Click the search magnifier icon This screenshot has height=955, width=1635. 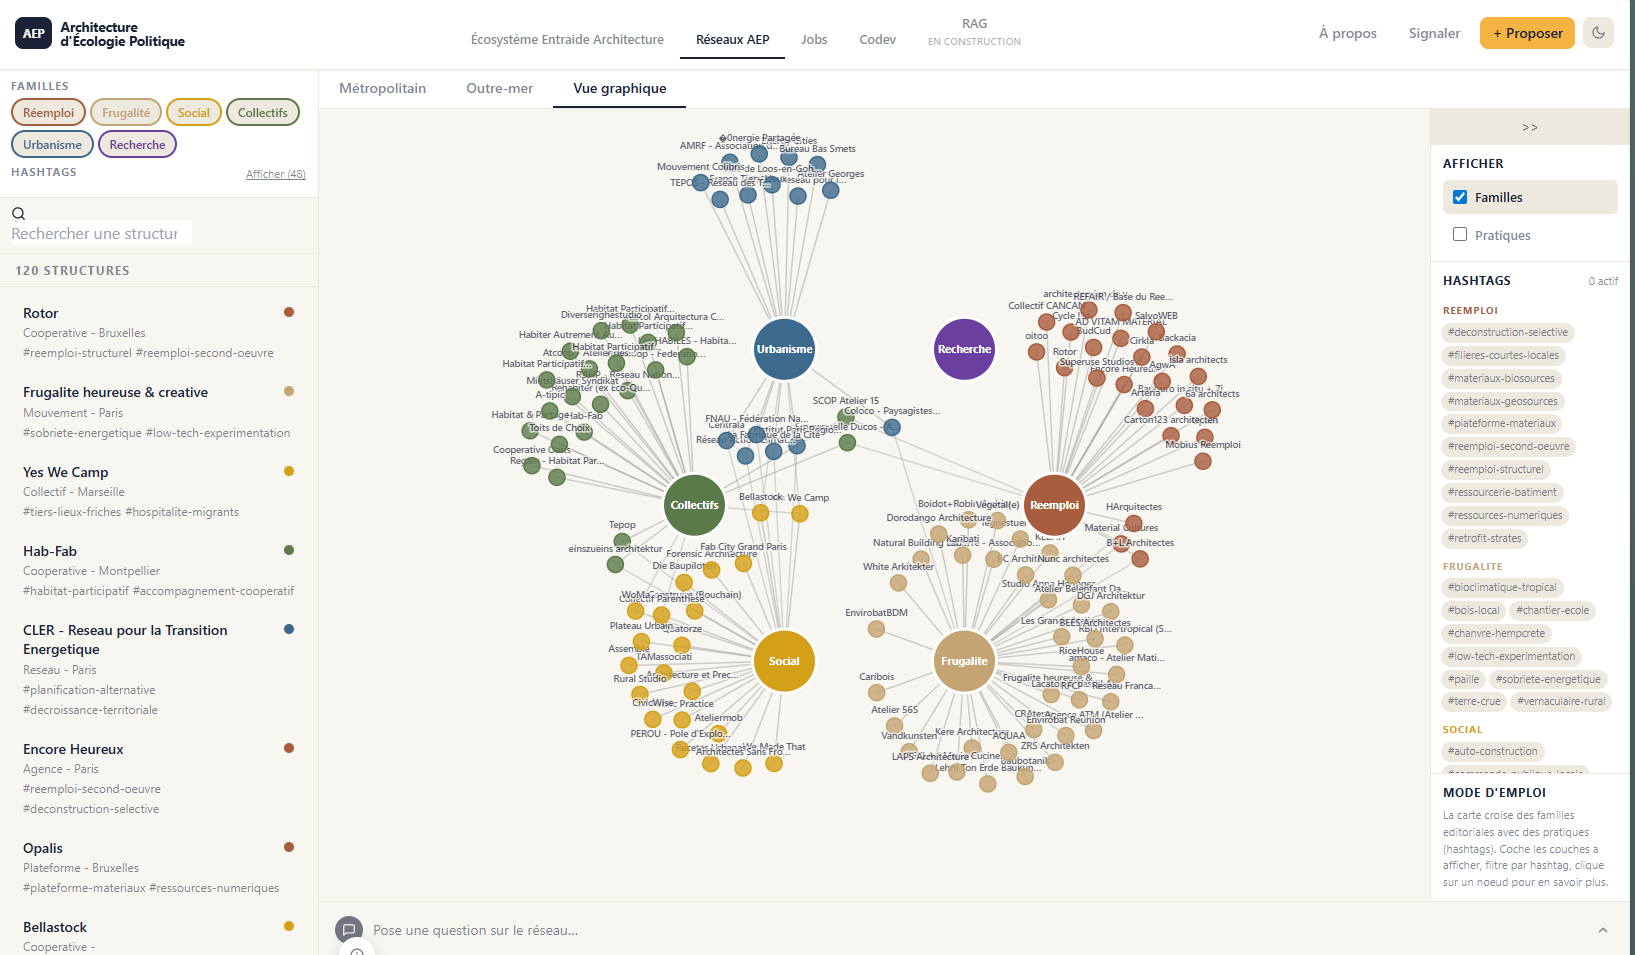18,213
